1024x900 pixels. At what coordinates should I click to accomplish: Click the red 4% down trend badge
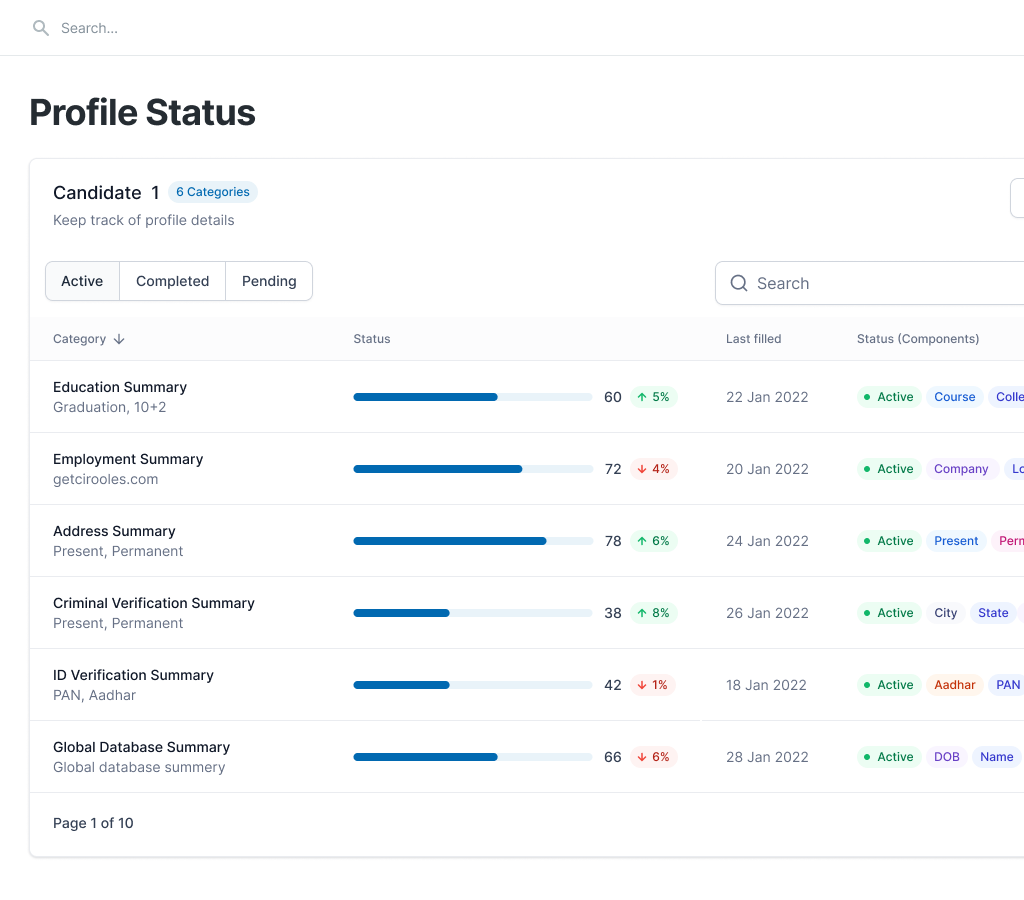pos(653,469)
